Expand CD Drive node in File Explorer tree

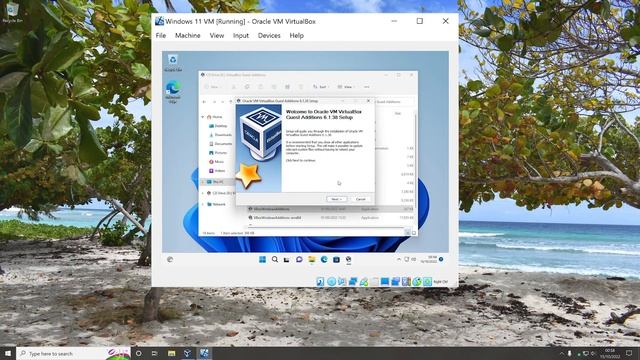(203, 193)
